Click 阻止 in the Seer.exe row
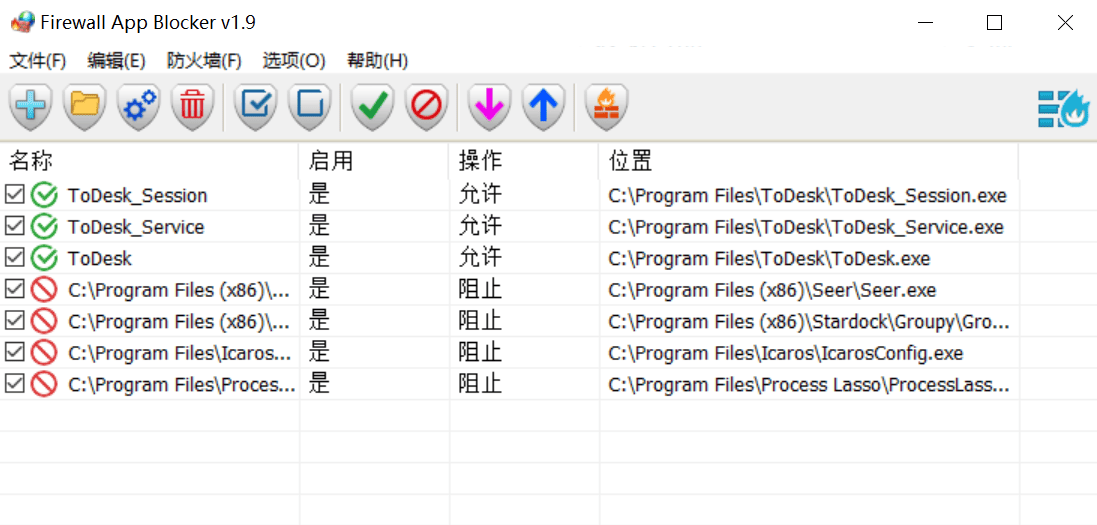Viewport: 1097px width, 525px height. (x=480, y=290)
